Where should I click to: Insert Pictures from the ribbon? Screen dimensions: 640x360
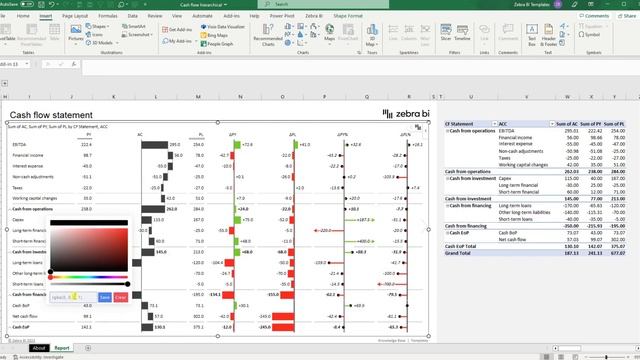[76, 34]
